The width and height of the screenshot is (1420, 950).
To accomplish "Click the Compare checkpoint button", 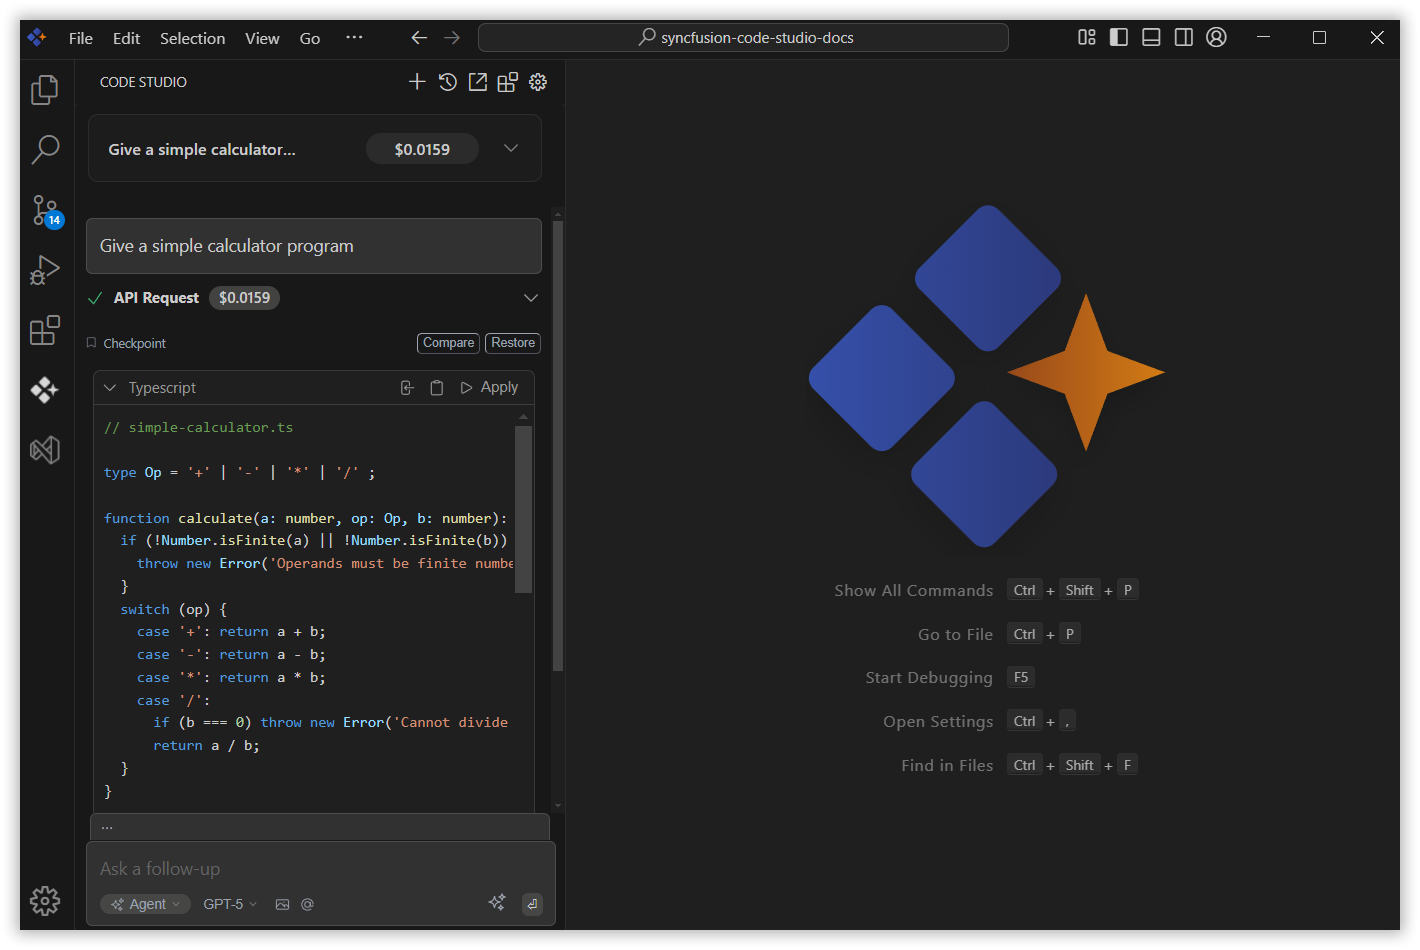I will pyautogui.click(x=448, y=343).
